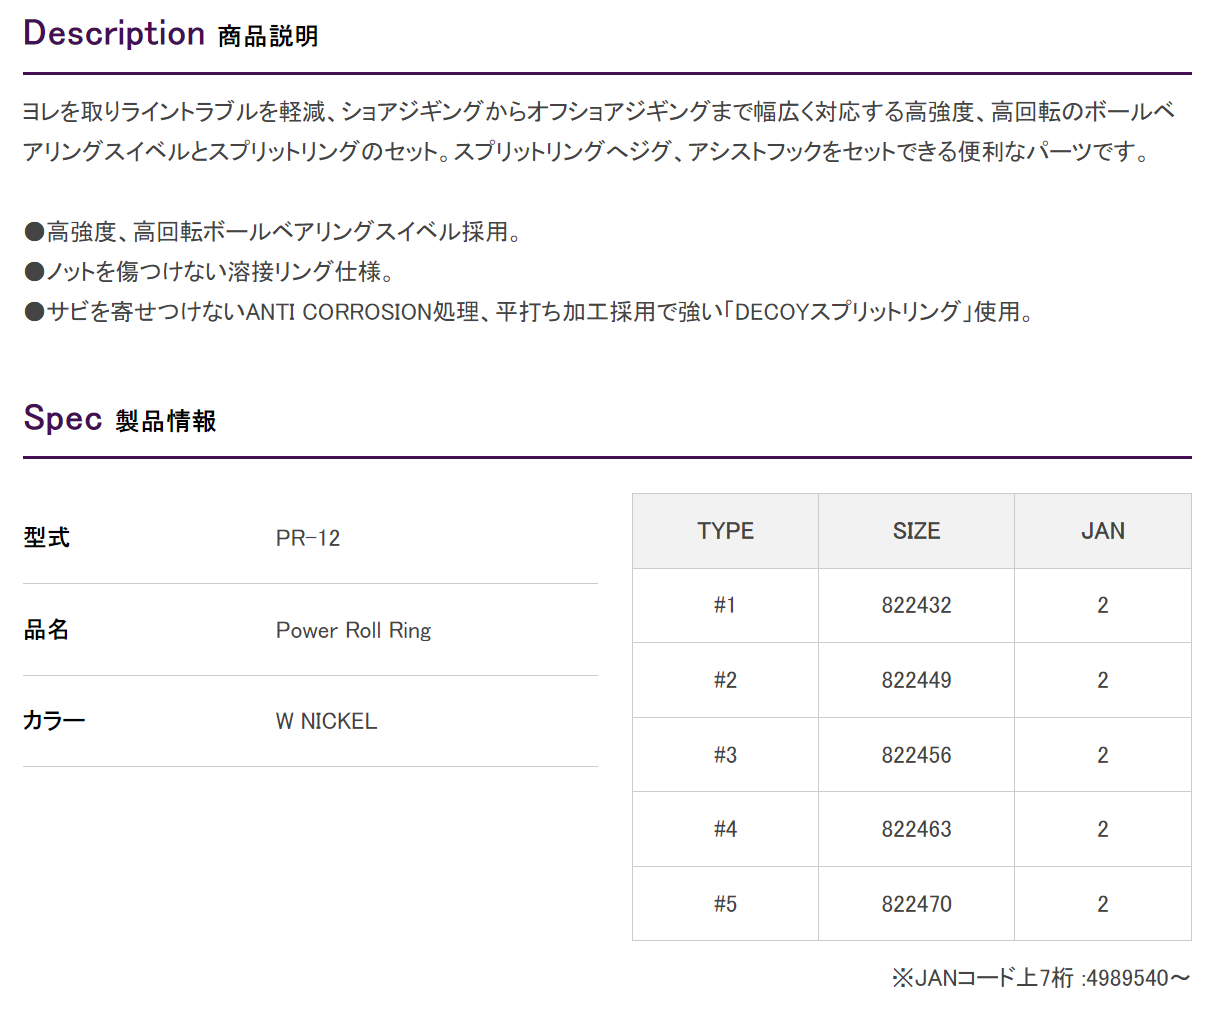Click the #3 type cell
Viewport: 1205px width, 1030px height.
tap(726, 755)
